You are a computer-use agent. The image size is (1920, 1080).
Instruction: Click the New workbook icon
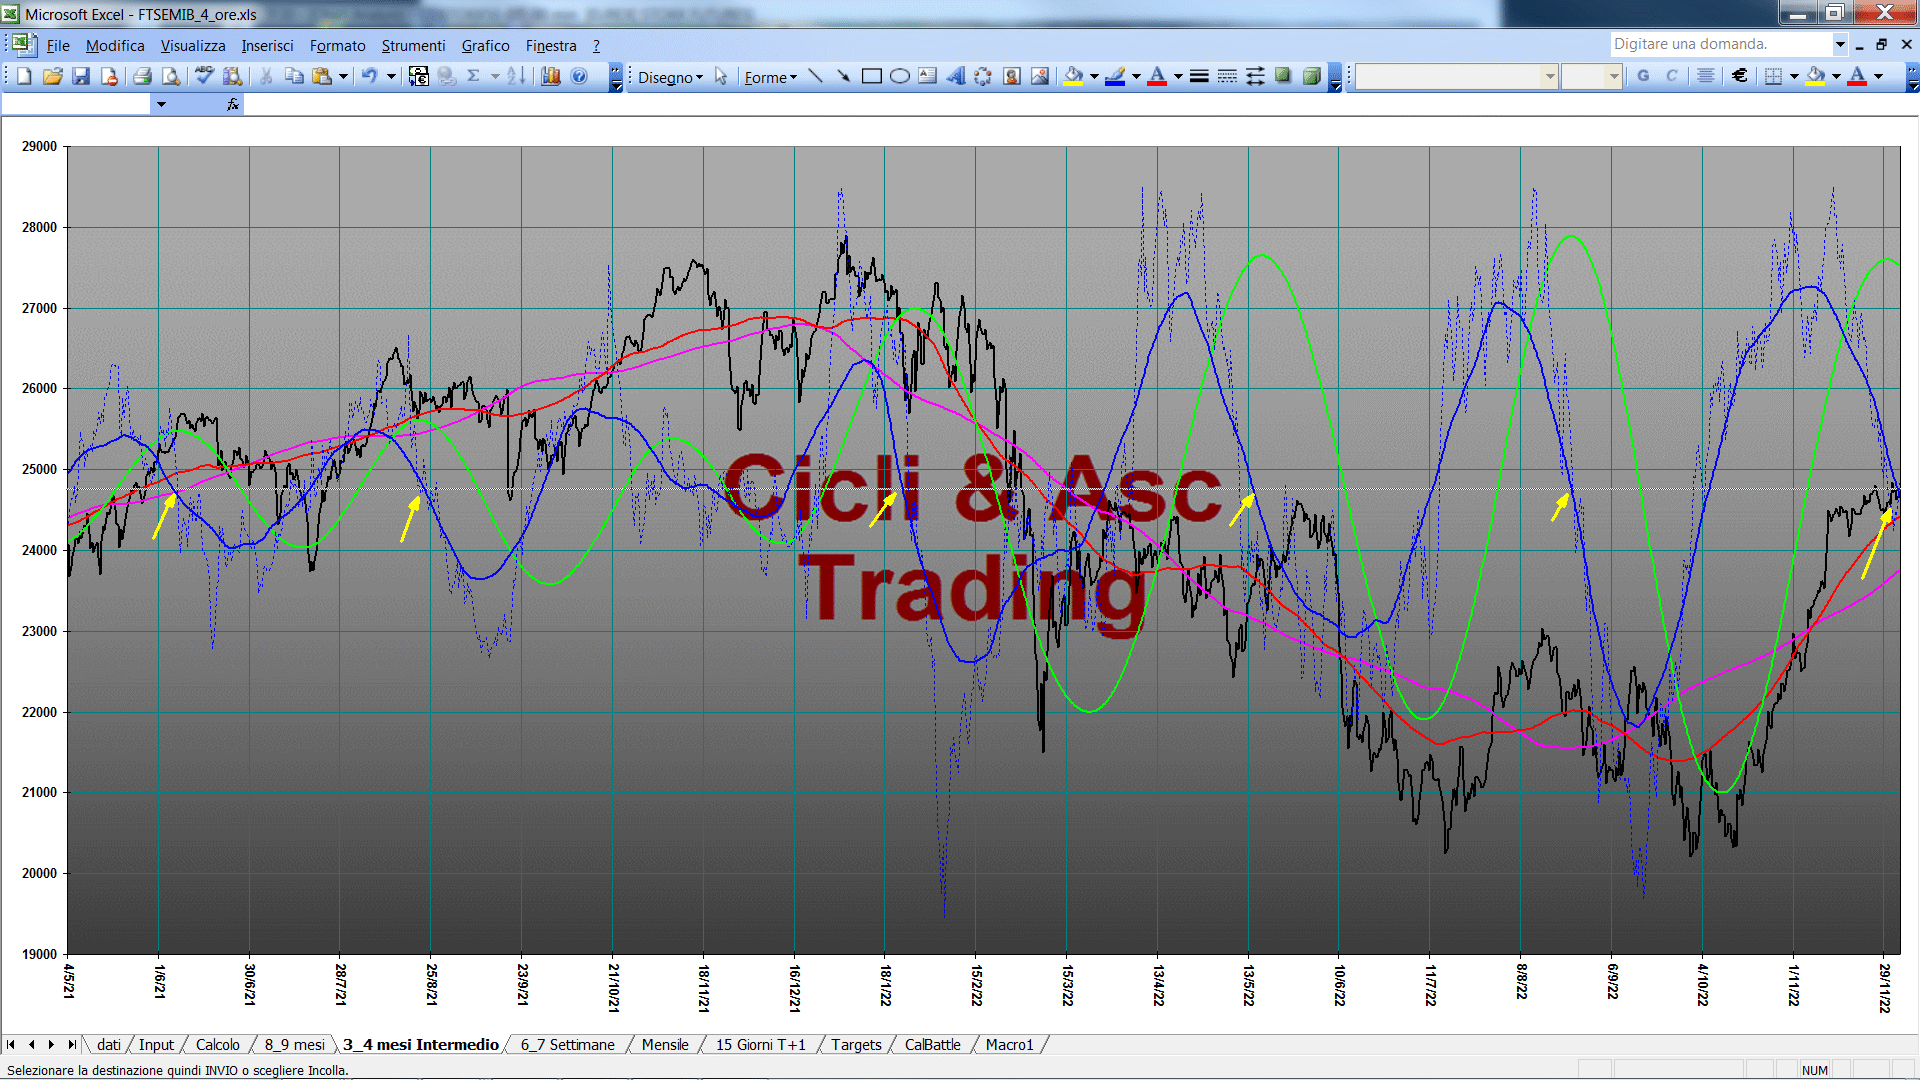click(x=24, y=76)
